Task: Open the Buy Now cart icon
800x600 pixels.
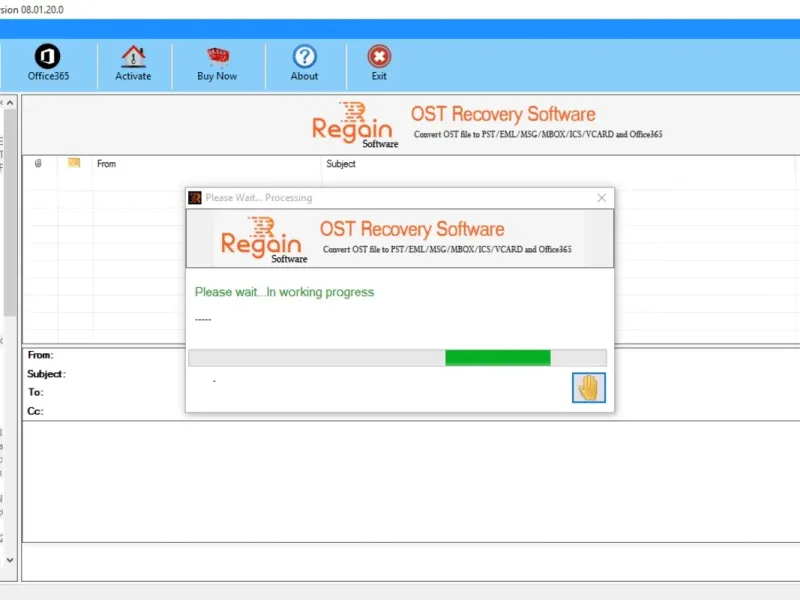Action: click(x=217, y=63)
